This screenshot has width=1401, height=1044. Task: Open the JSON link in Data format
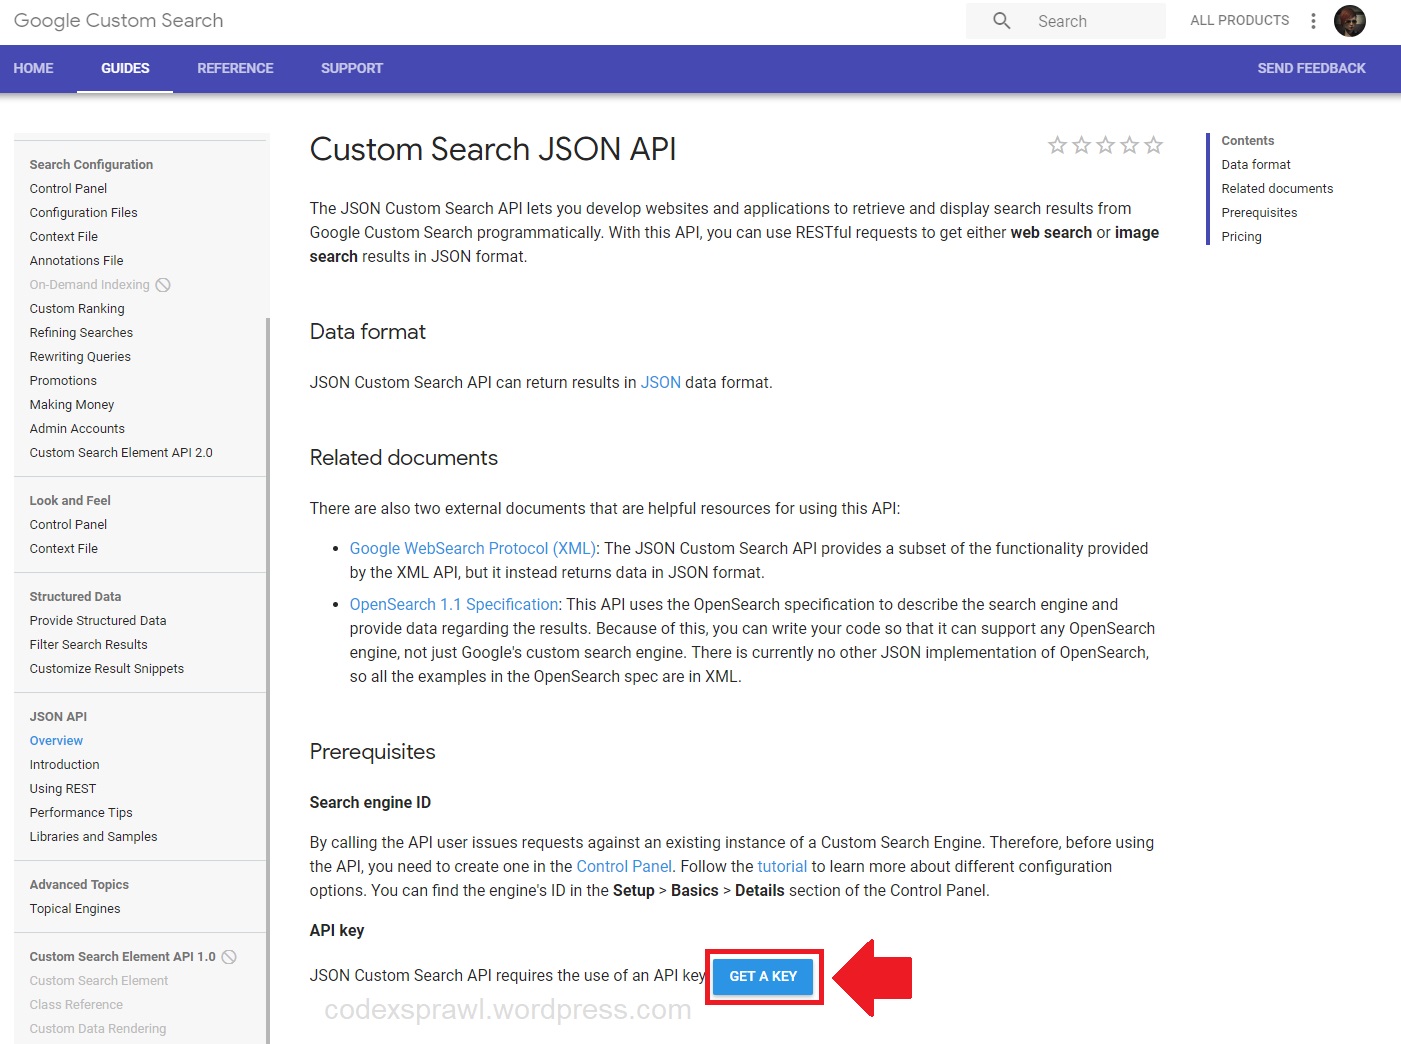coord(661,382)
